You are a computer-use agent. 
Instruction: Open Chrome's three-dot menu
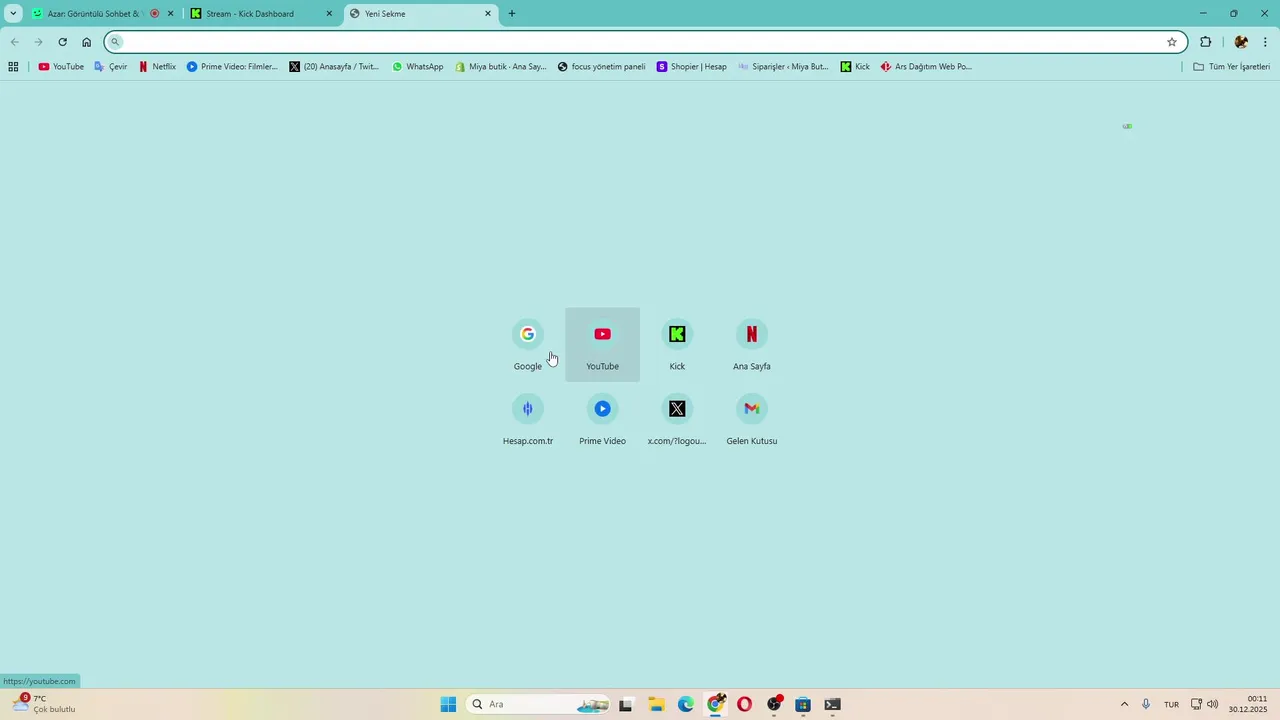click(1265, 42)
